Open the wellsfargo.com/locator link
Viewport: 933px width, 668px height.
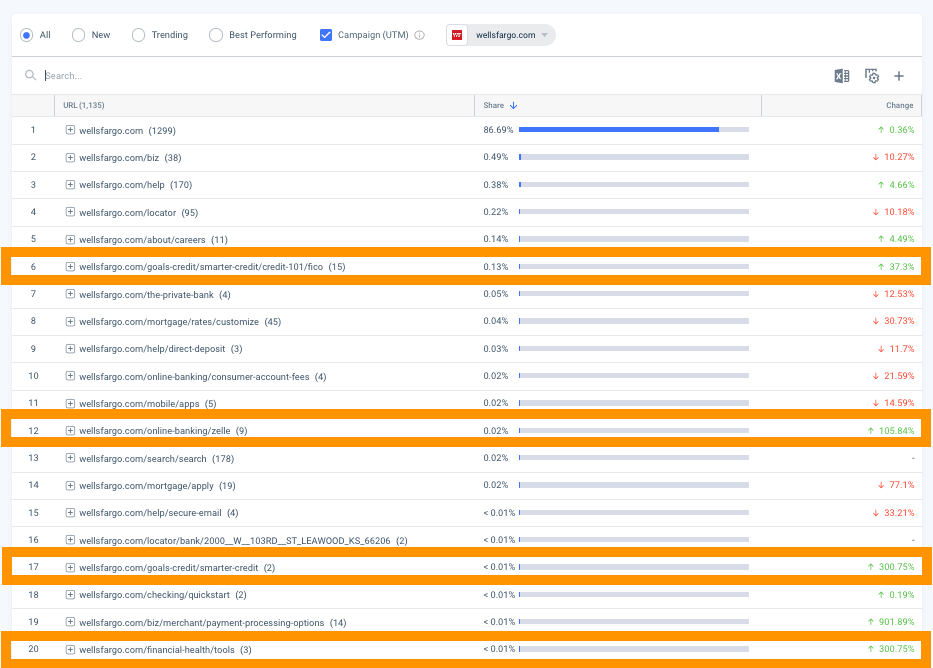(x=127, y=212)
